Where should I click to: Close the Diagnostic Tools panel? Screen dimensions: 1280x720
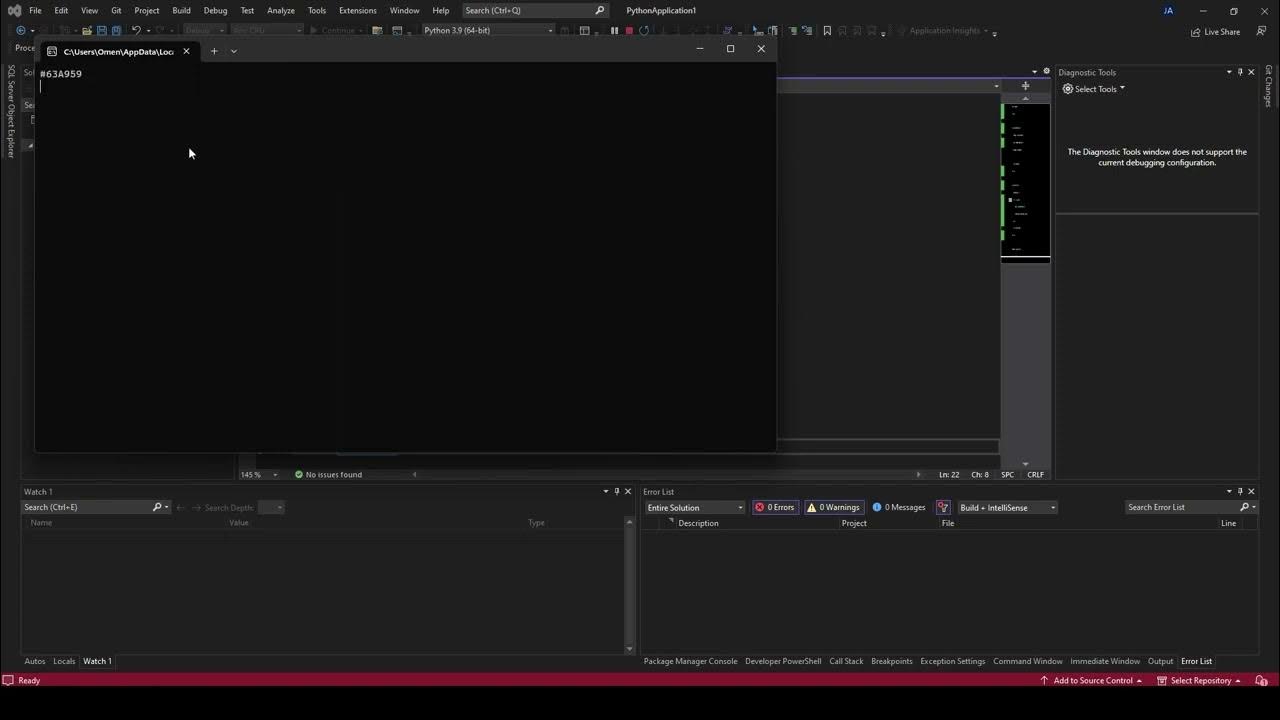[1251, 72]
